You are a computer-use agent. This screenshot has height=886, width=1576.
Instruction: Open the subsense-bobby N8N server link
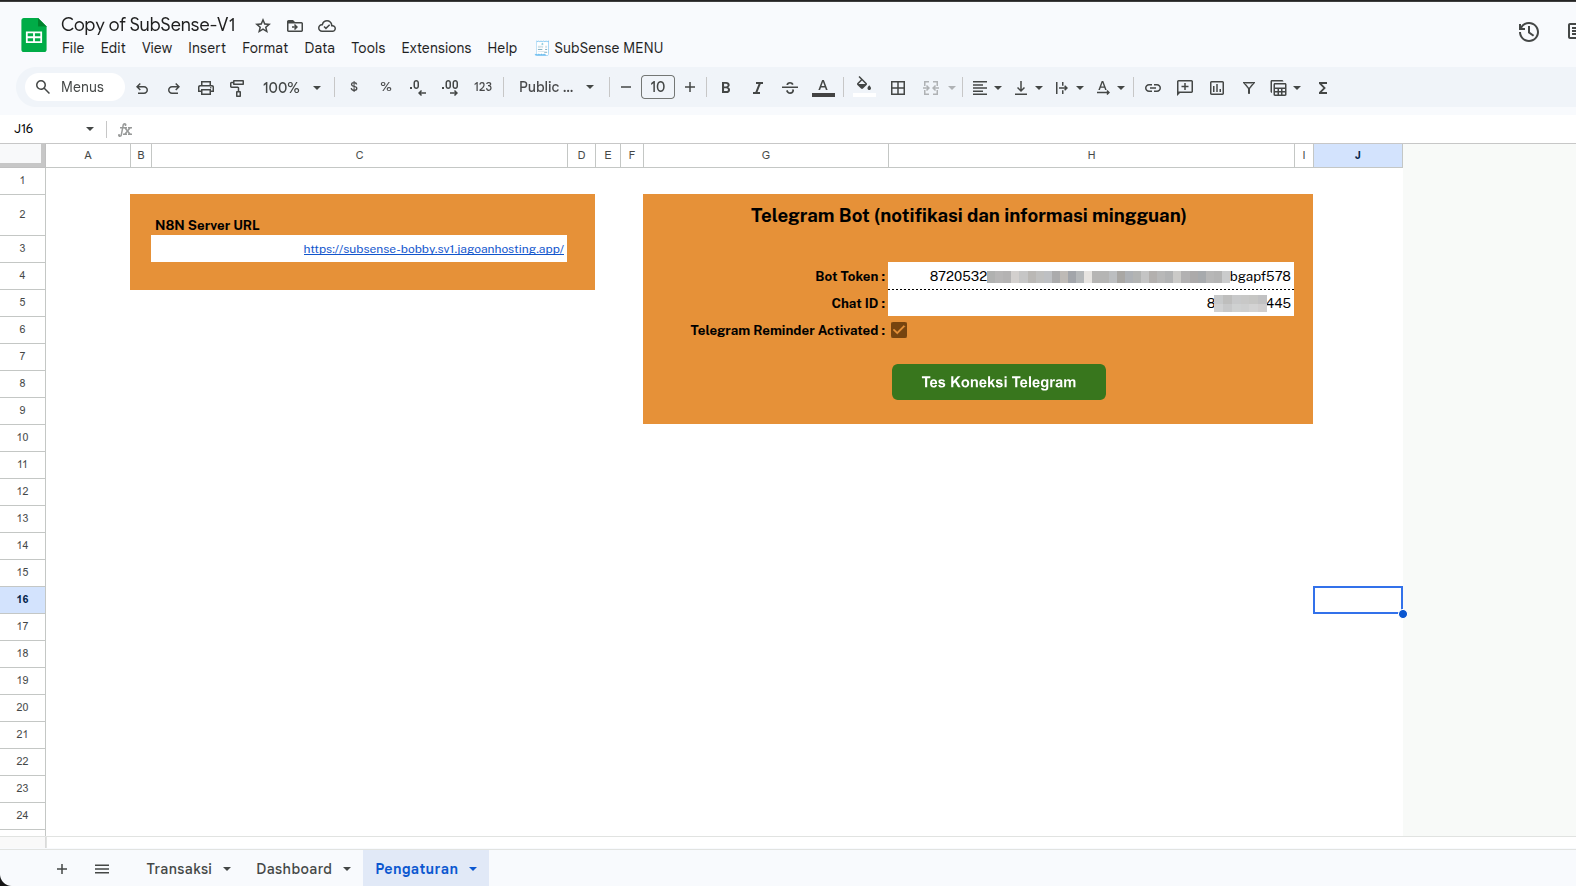coord(433,249)
